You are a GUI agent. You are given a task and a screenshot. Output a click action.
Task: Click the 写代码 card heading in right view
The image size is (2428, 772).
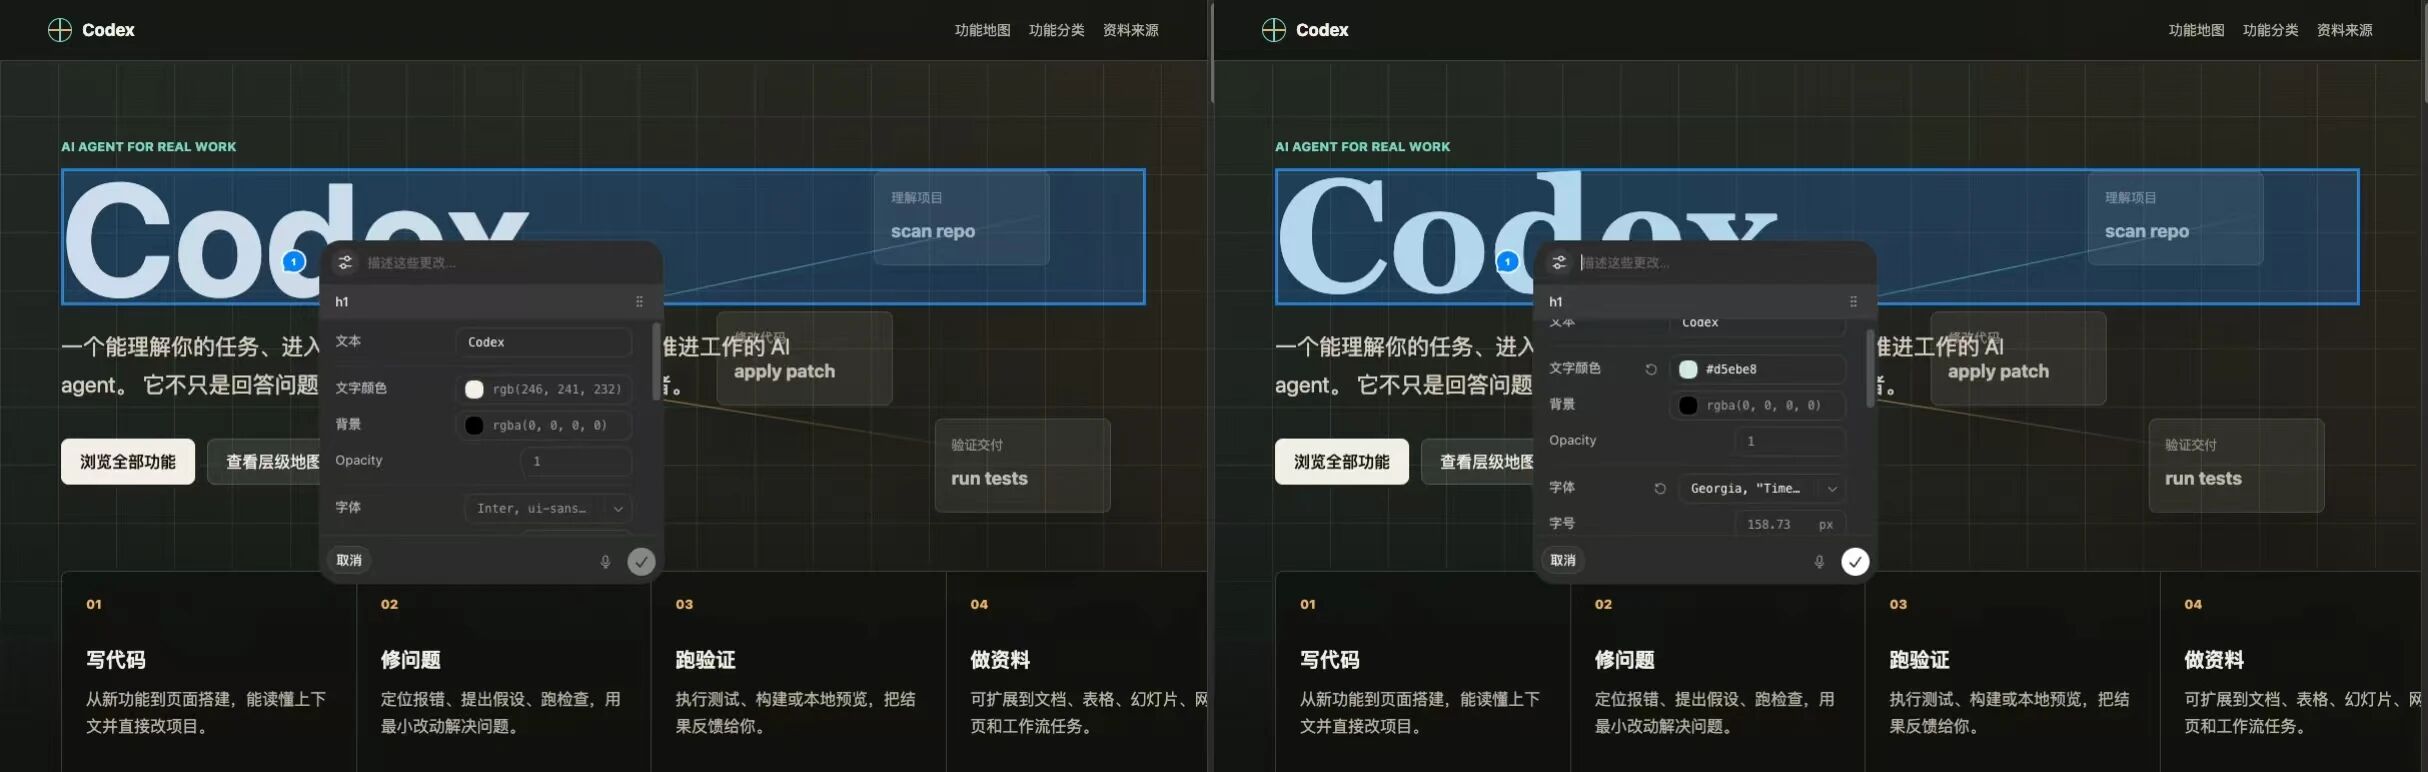pyautogui.click(x=1330, y=660)
